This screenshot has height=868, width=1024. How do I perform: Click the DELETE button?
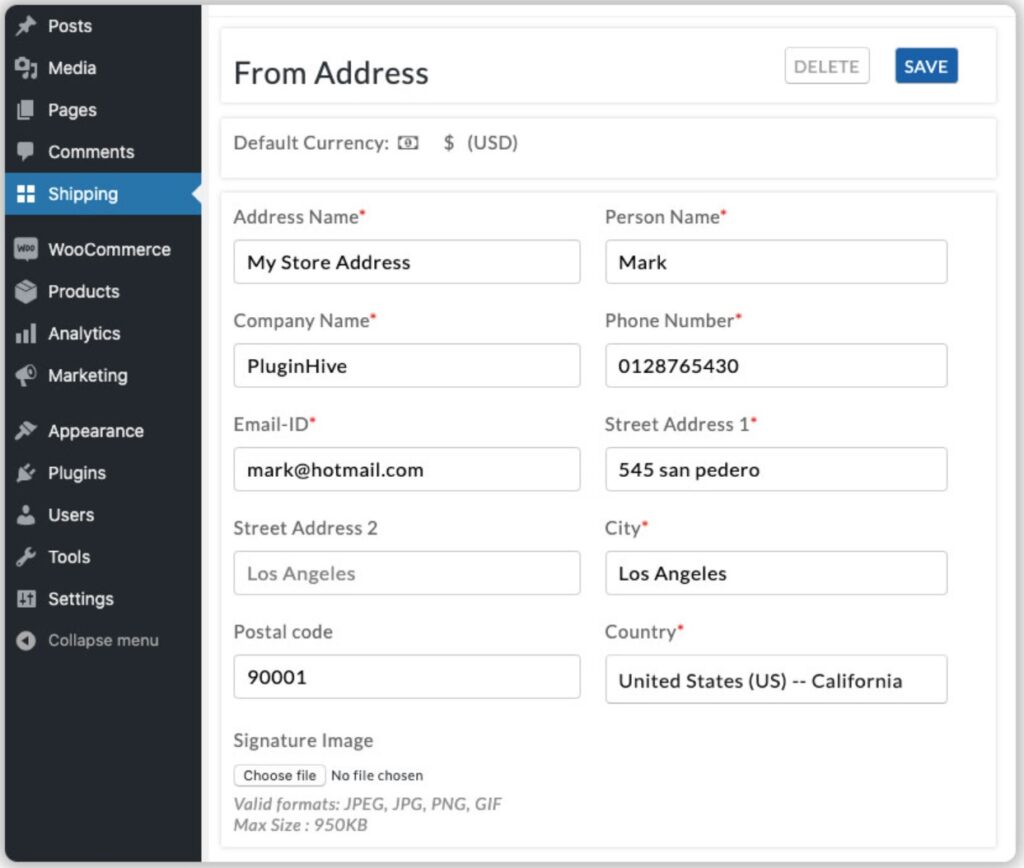point(827,66)
